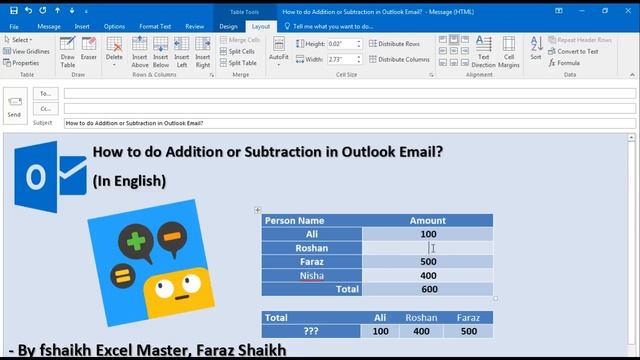
Task: Set alignment to Align Bottom Right
Action: coord(465,62)
